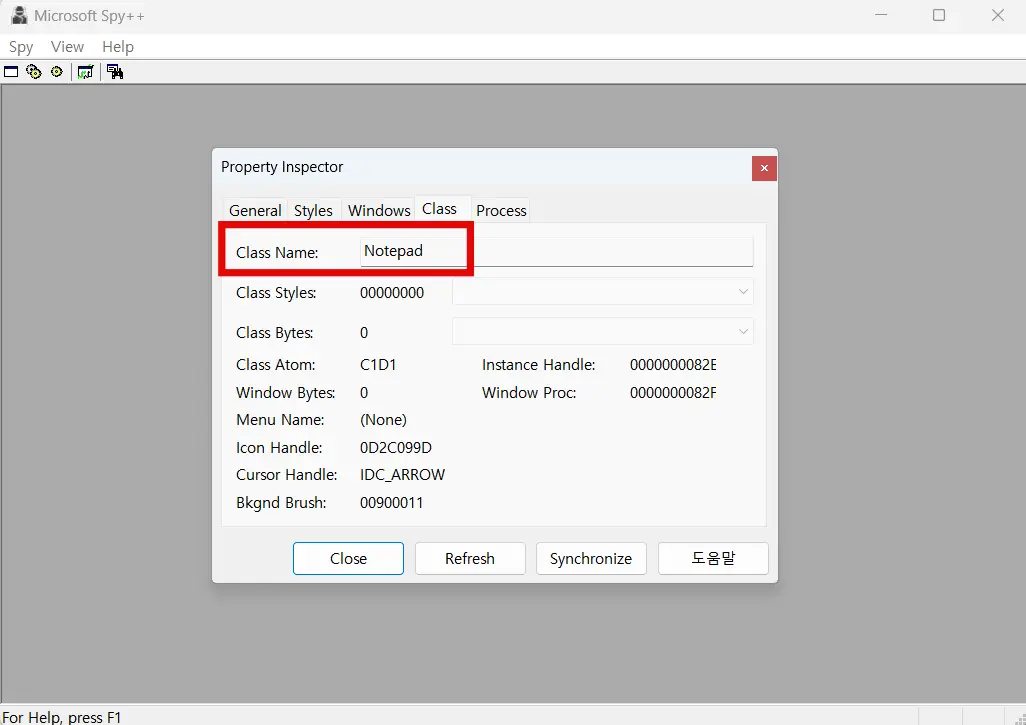Click the Window Proc value 0000000082F
The width and height of the screenshot is (1026, 725).
(673, 393)
